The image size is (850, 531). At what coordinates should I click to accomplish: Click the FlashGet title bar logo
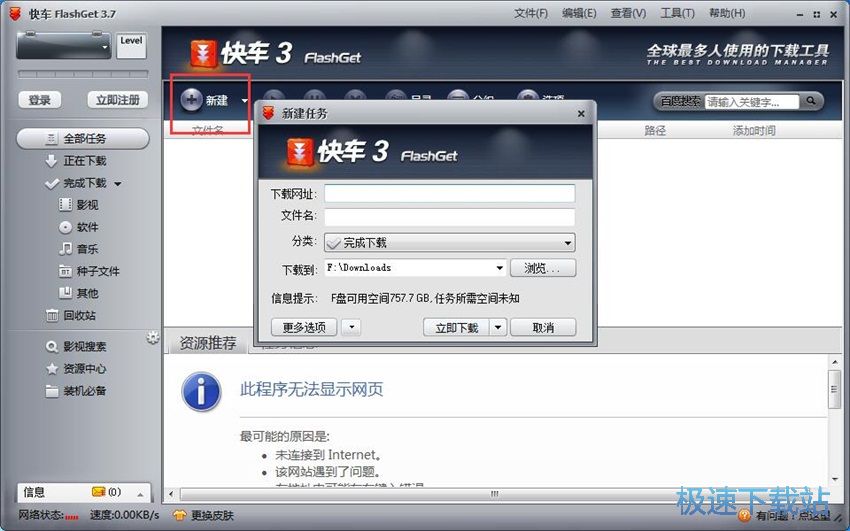pyautogui.click(x=16, y=14)
